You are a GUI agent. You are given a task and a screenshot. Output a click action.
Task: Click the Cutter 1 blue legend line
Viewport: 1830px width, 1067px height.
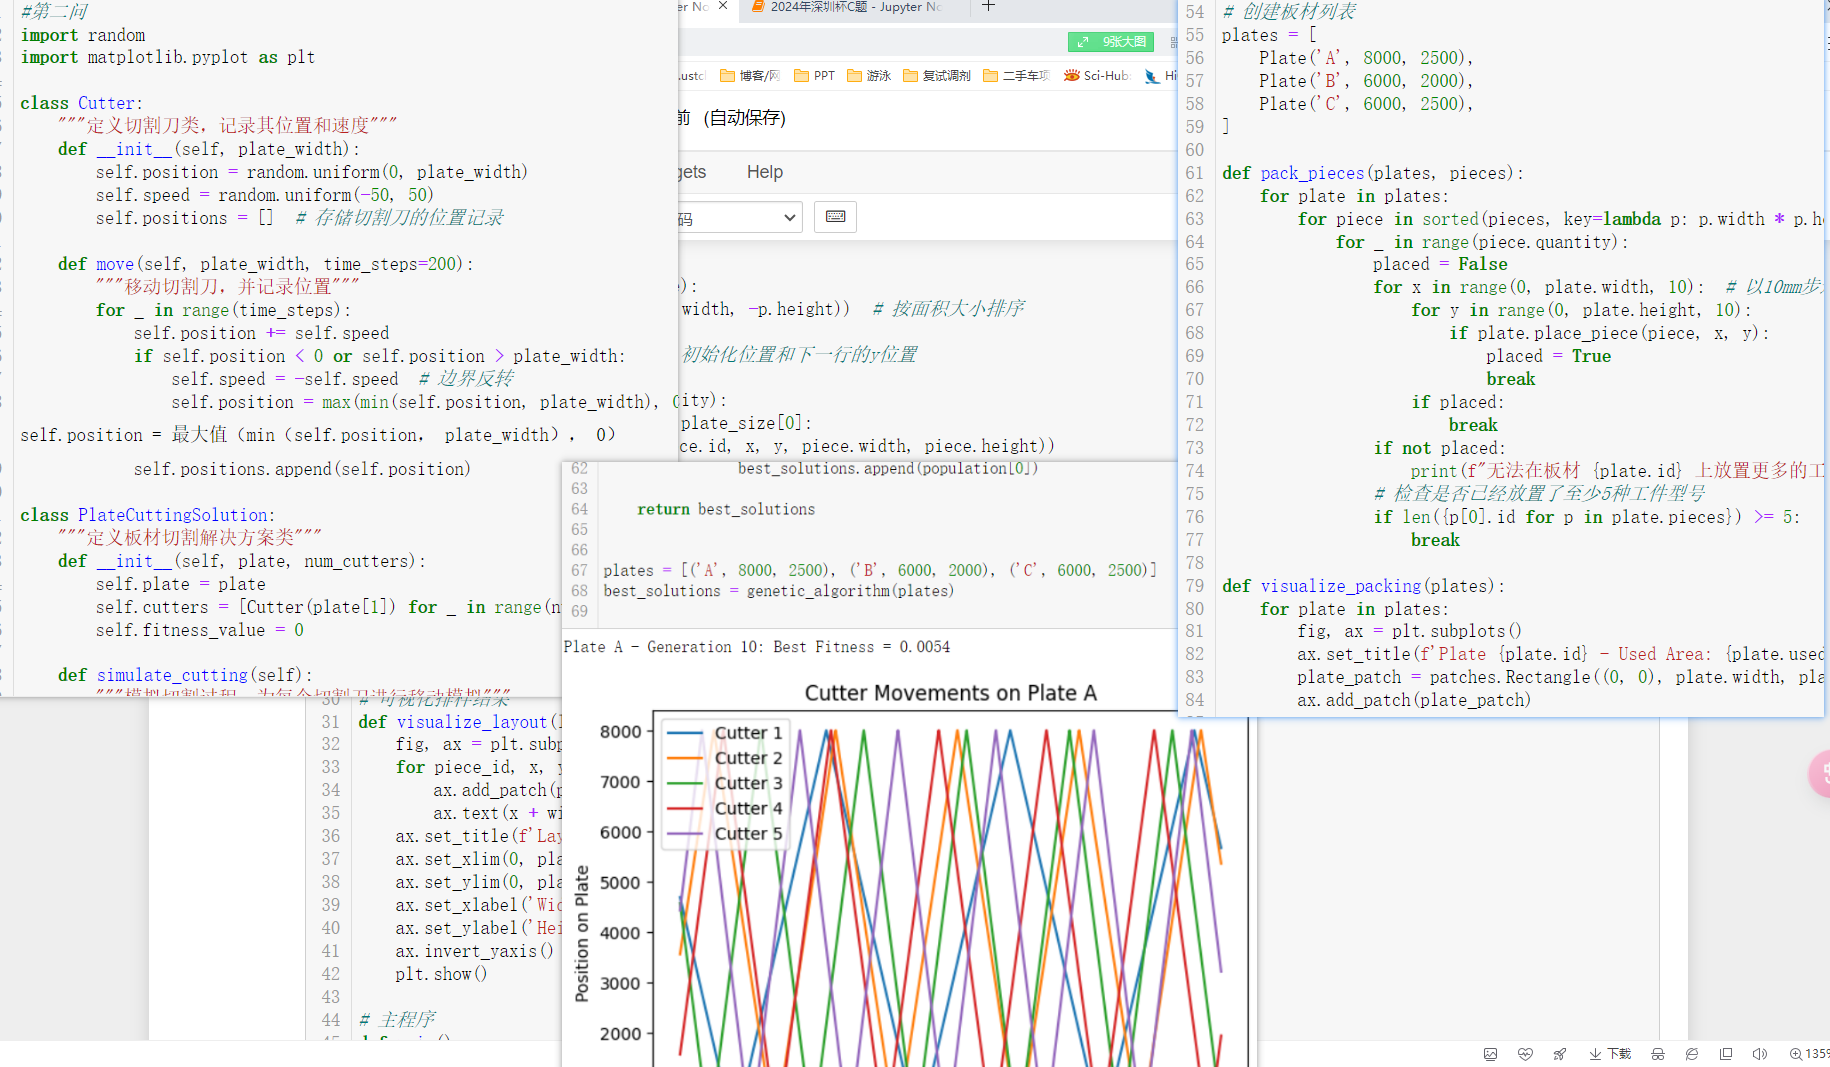click(x=685, y=733)
